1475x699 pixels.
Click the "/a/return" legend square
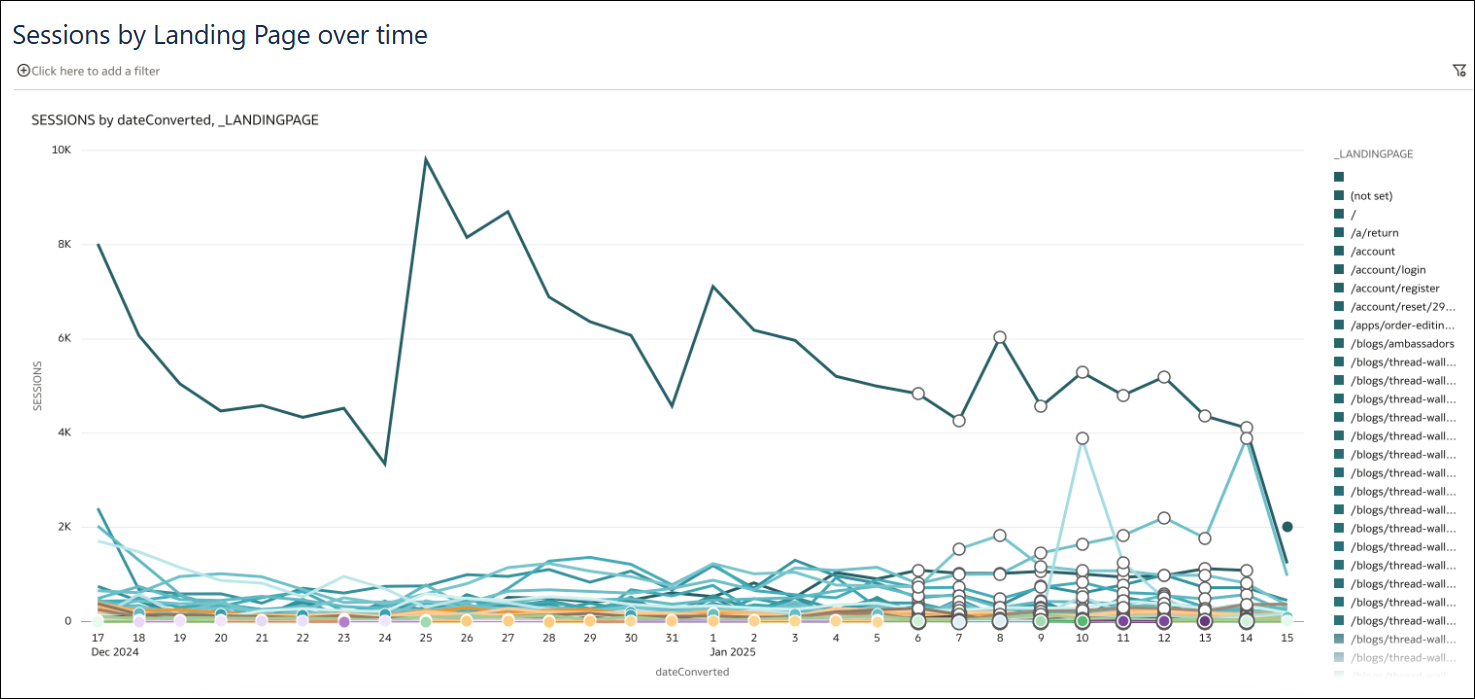(x=1338, y=232)
